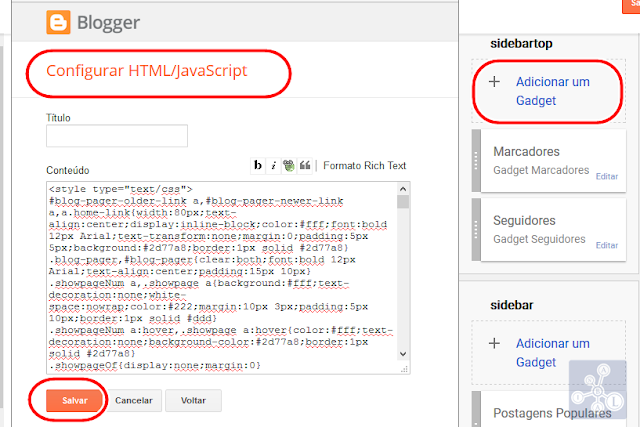Click the content scrollbar down arrow
Screen dimensions: 640x427
pos(403,354)
